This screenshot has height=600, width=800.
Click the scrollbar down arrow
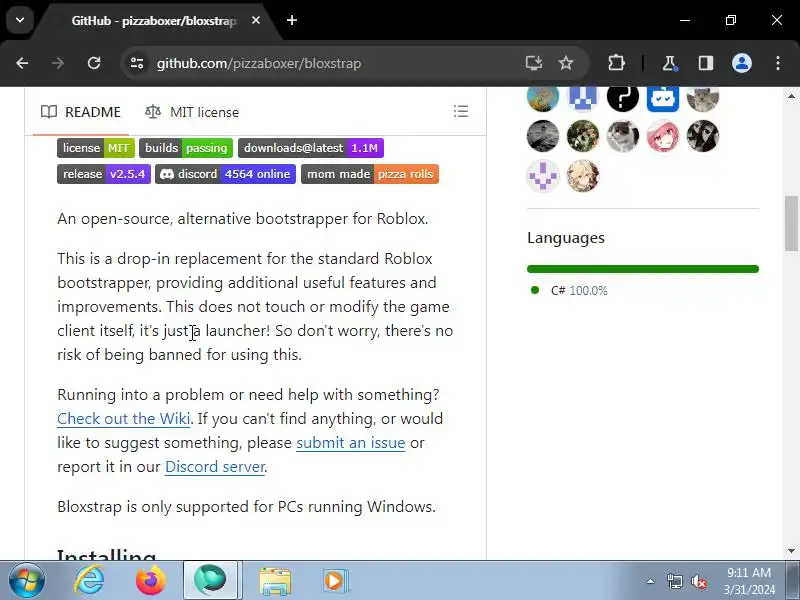click(x=791, y=551)
